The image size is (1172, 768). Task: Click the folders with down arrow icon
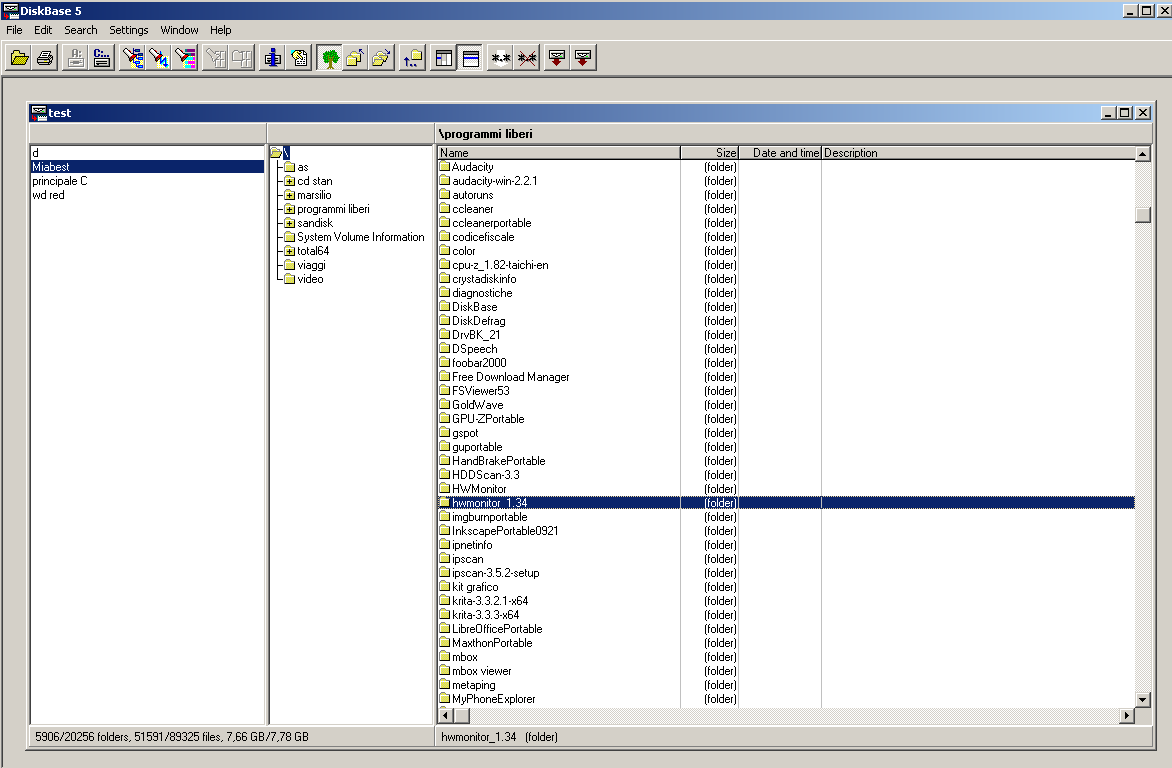(x=381, y=58)
